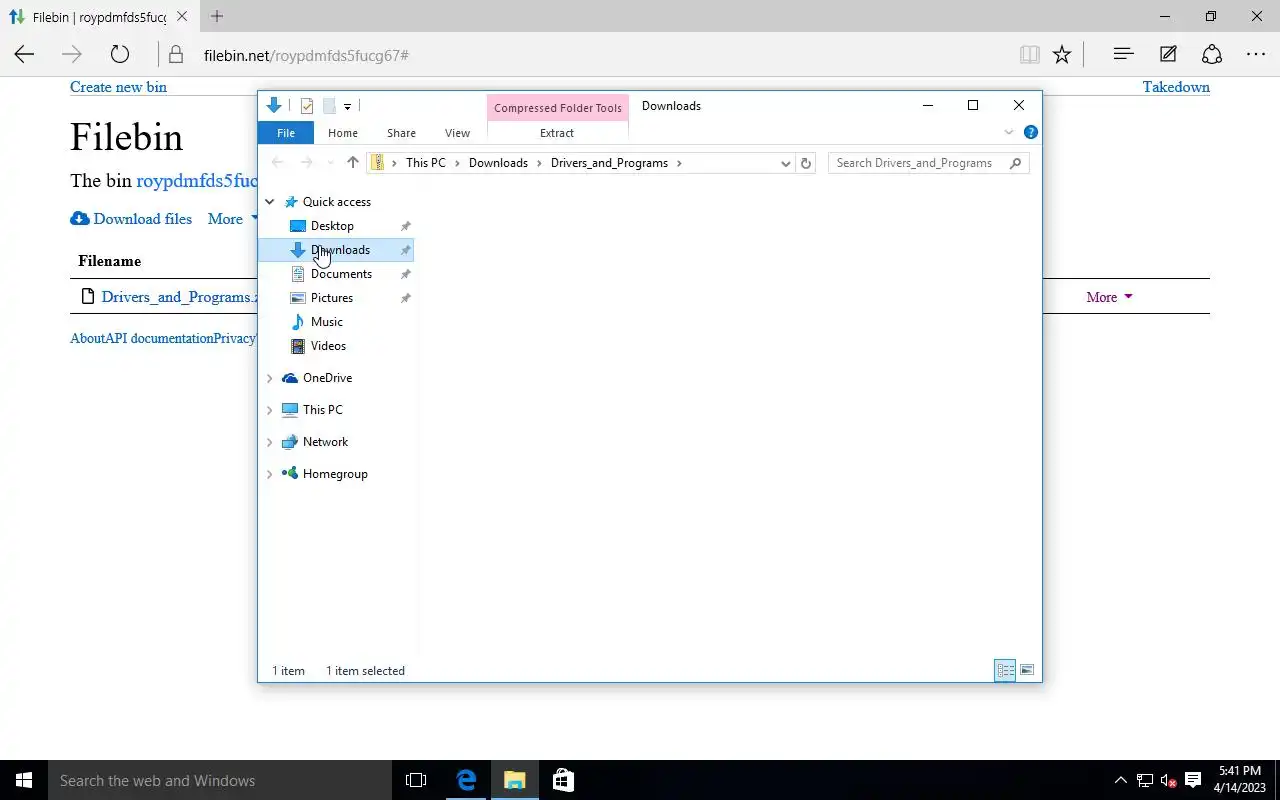Switch to Large icons view in status bar
The height and width of the screenshot is (800, 1280).
tap(1027, 671)
